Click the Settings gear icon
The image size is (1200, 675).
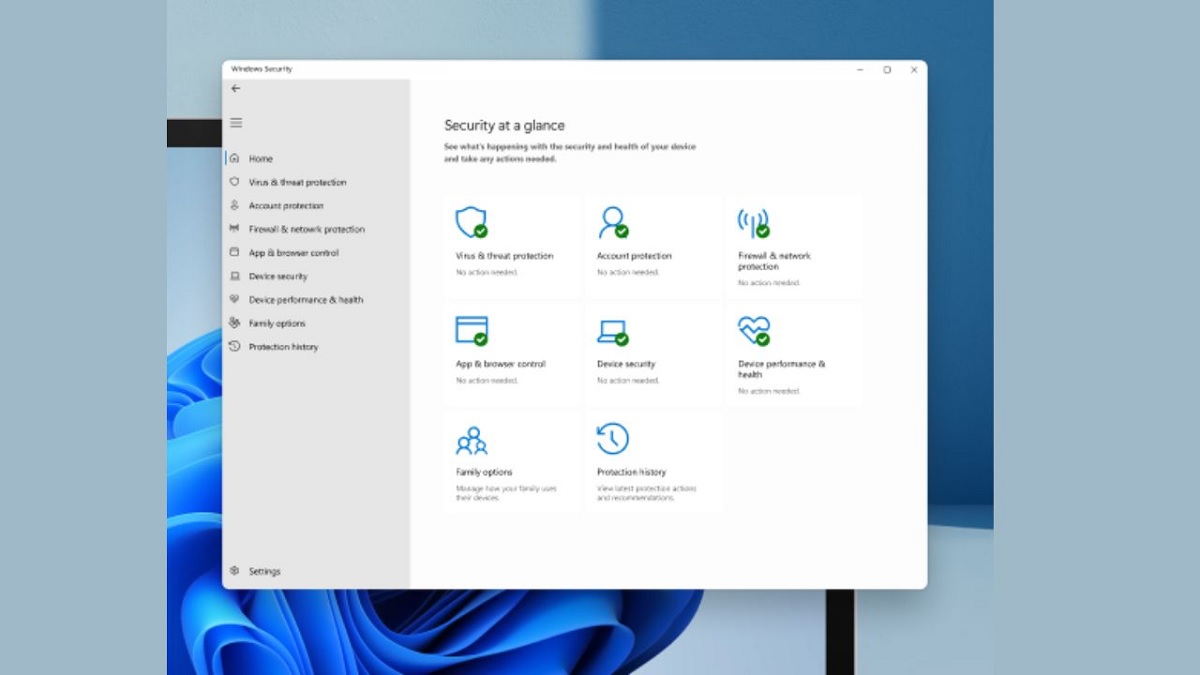(234, 571)
